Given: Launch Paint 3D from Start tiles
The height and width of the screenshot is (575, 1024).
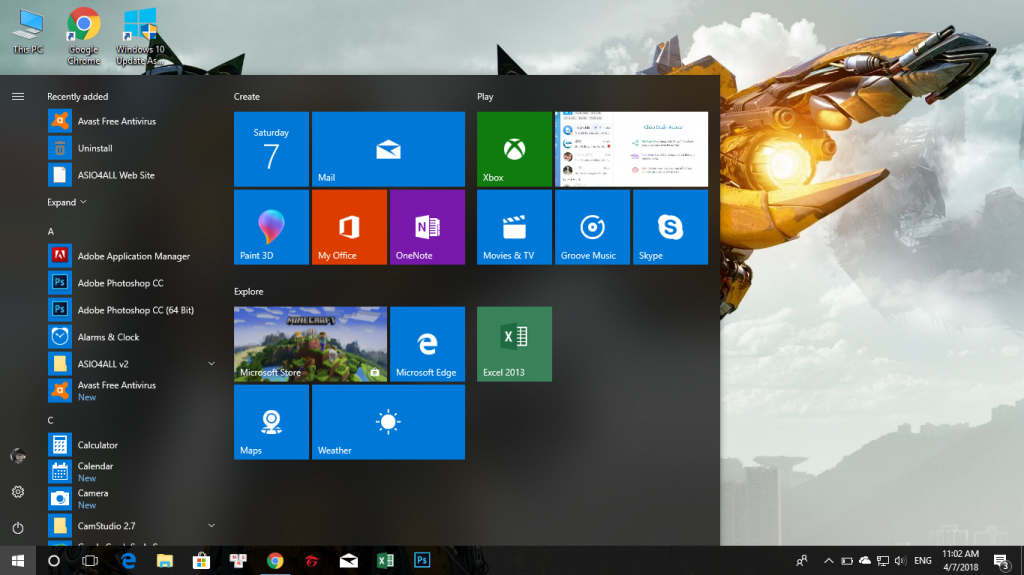Looking at the screenshot, I should tap(271, 227).
